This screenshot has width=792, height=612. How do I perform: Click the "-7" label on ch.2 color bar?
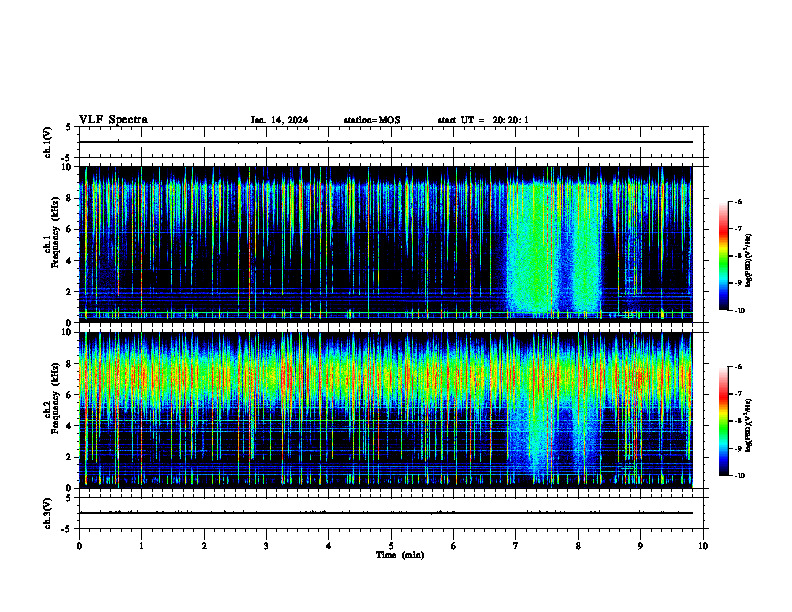[738, 394]
